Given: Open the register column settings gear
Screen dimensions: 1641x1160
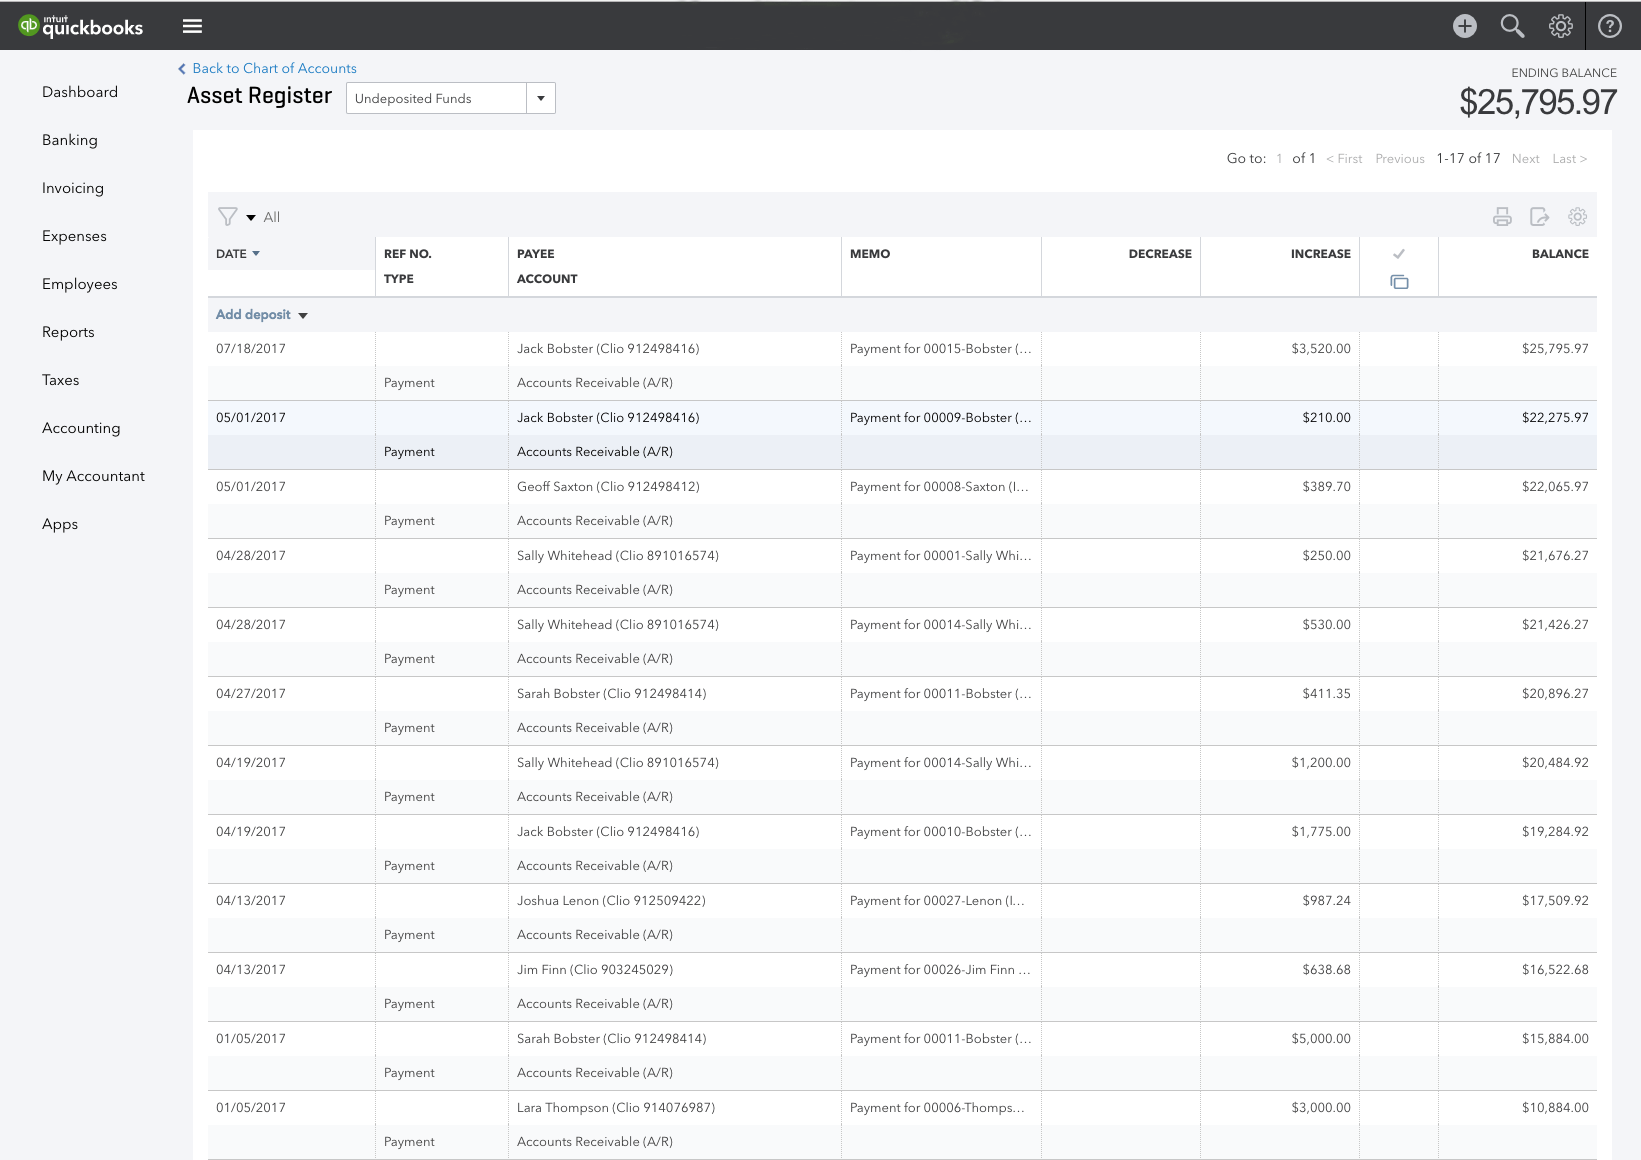Looking at the screenshot, I should pos(1577,216).
